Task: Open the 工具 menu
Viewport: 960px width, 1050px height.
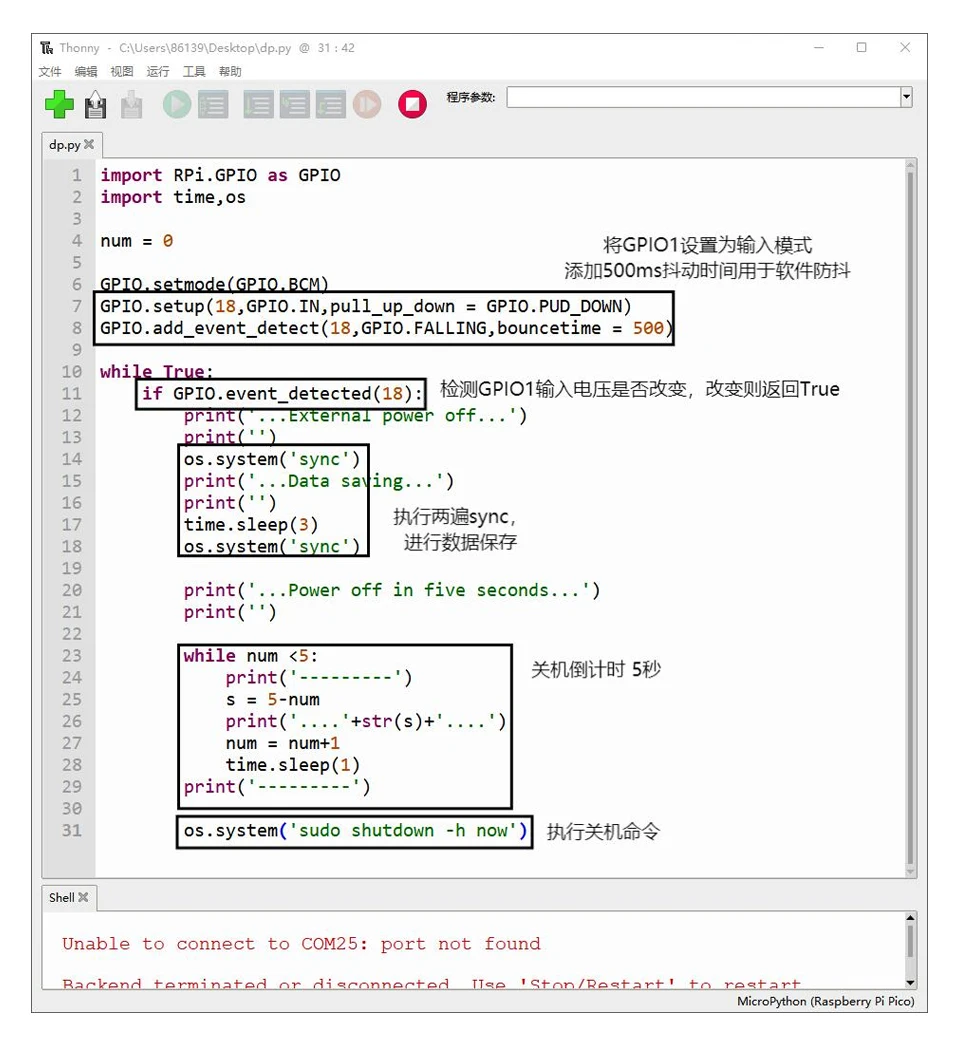Action: tap(194, 72)
